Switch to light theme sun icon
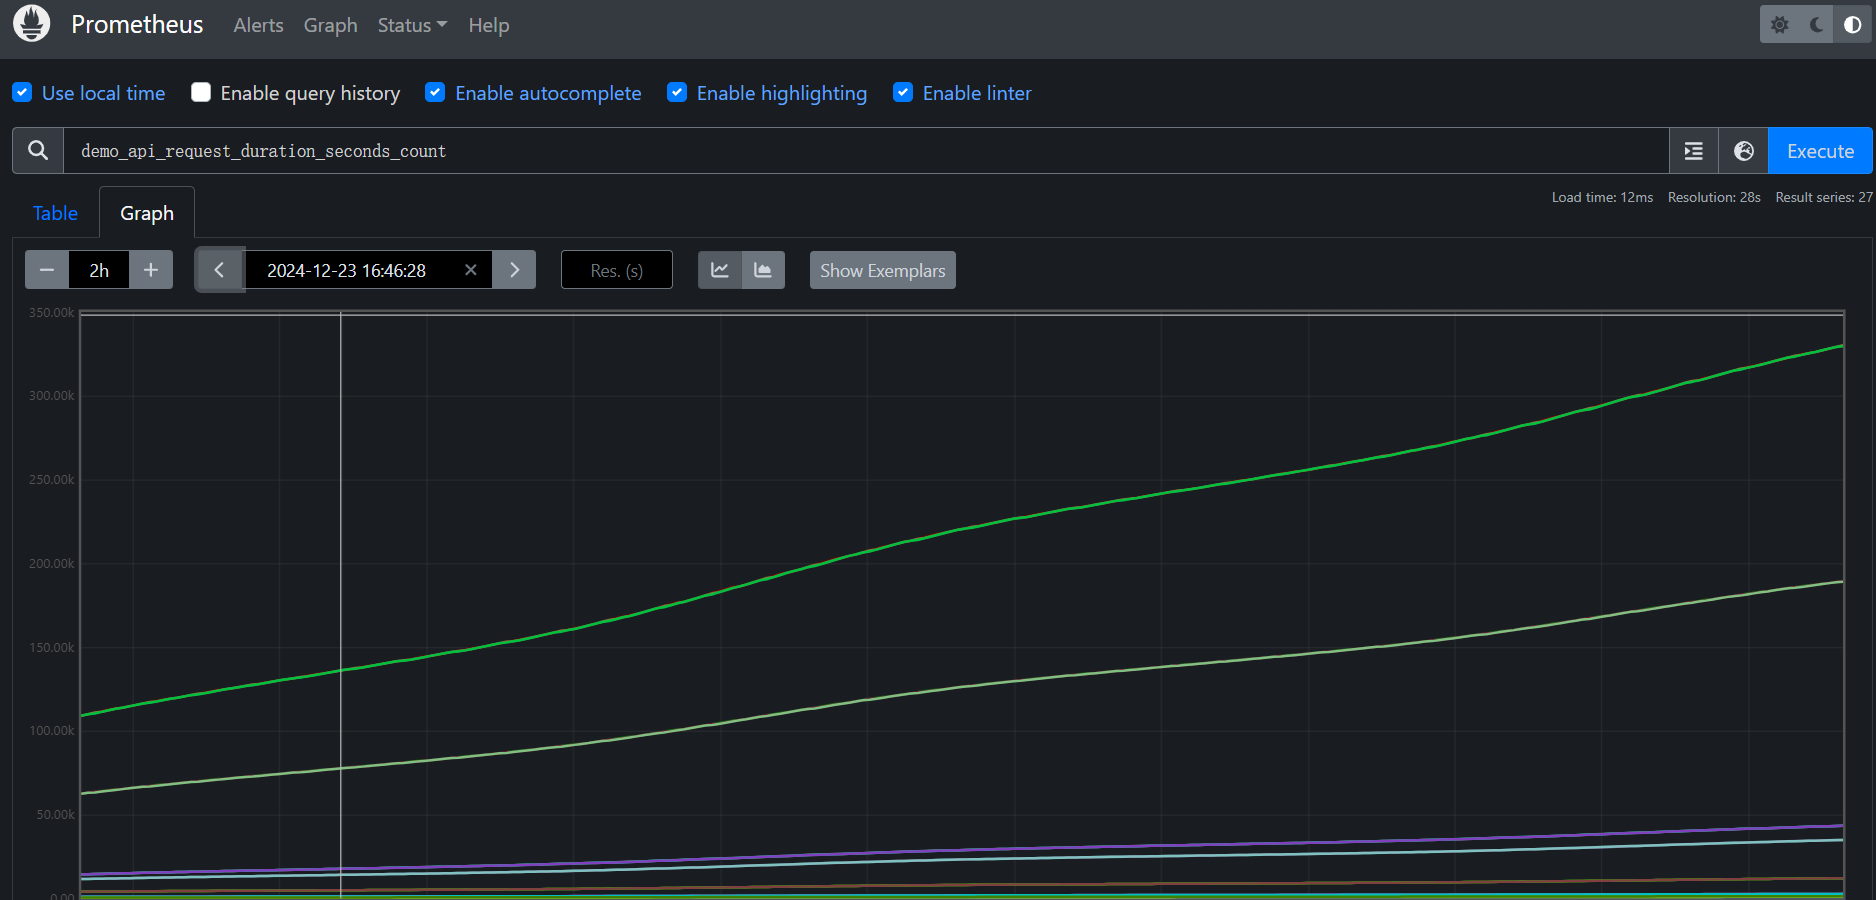The width and height of the screenshot is (1876, 900). pos(1779,25)
